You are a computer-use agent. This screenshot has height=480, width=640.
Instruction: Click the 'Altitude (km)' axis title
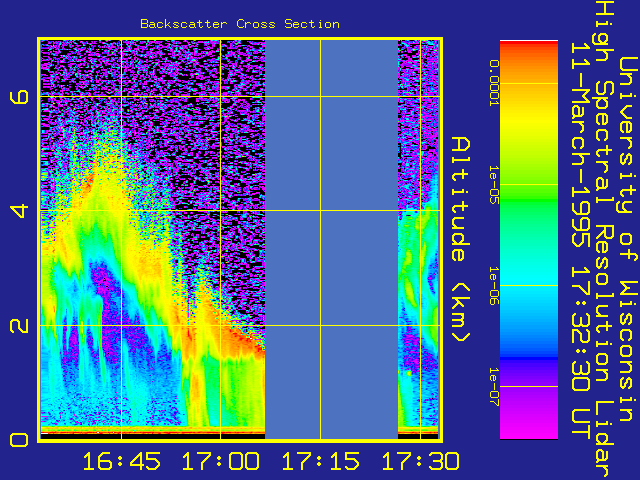pyautogui.click(x=460, y=239)
